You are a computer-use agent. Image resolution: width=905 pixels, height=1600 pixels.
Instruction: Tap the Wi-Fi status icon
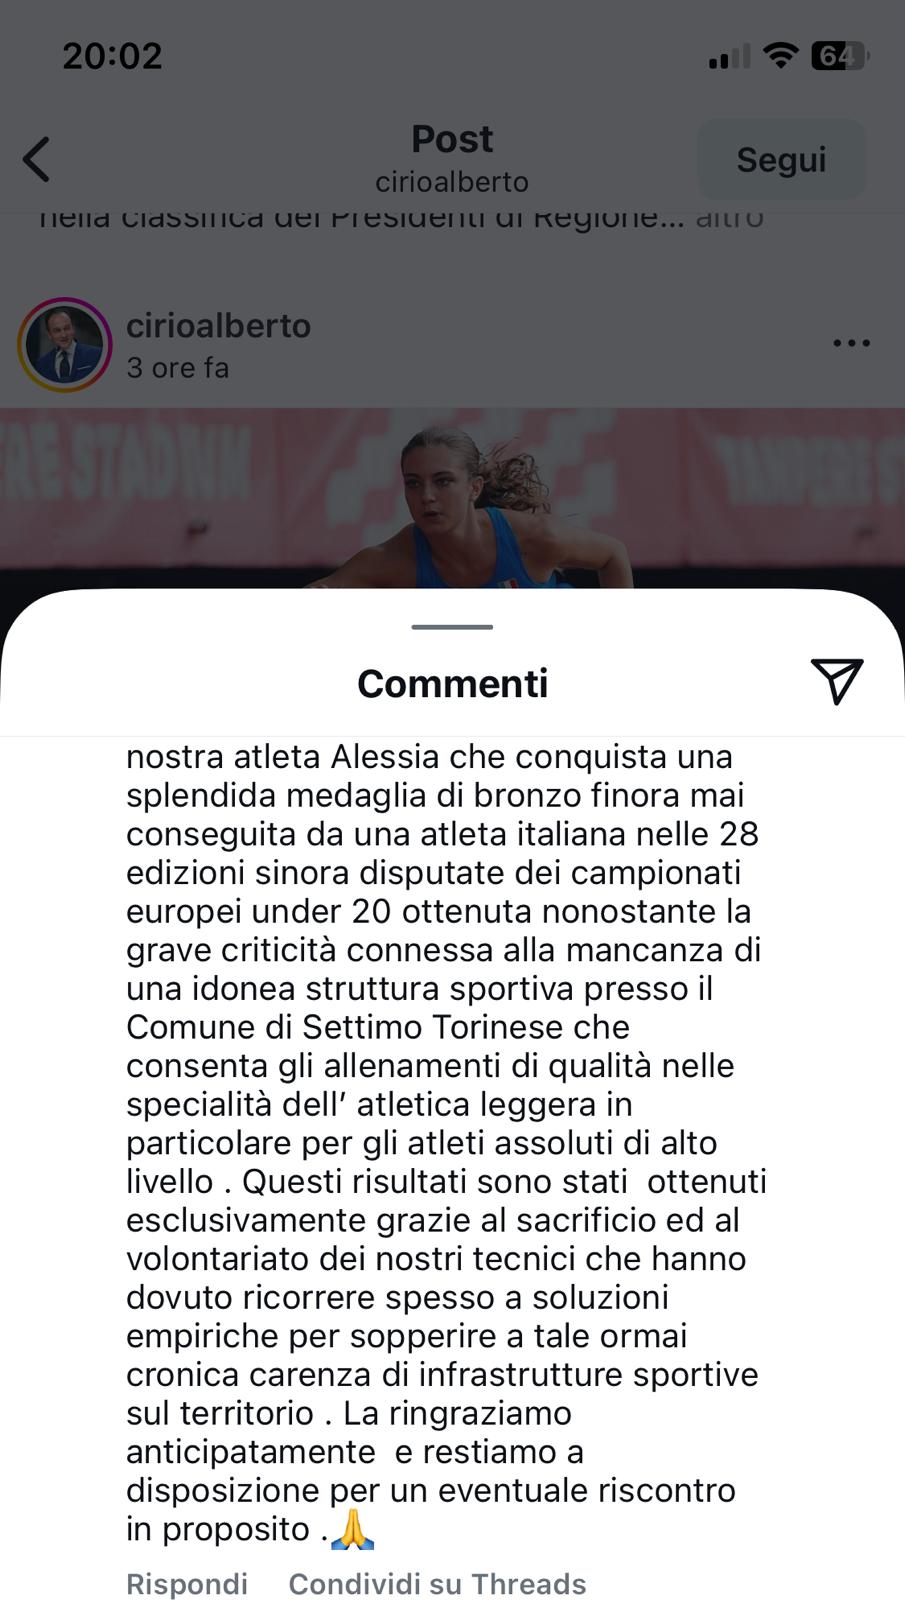(x=779, y=56)
